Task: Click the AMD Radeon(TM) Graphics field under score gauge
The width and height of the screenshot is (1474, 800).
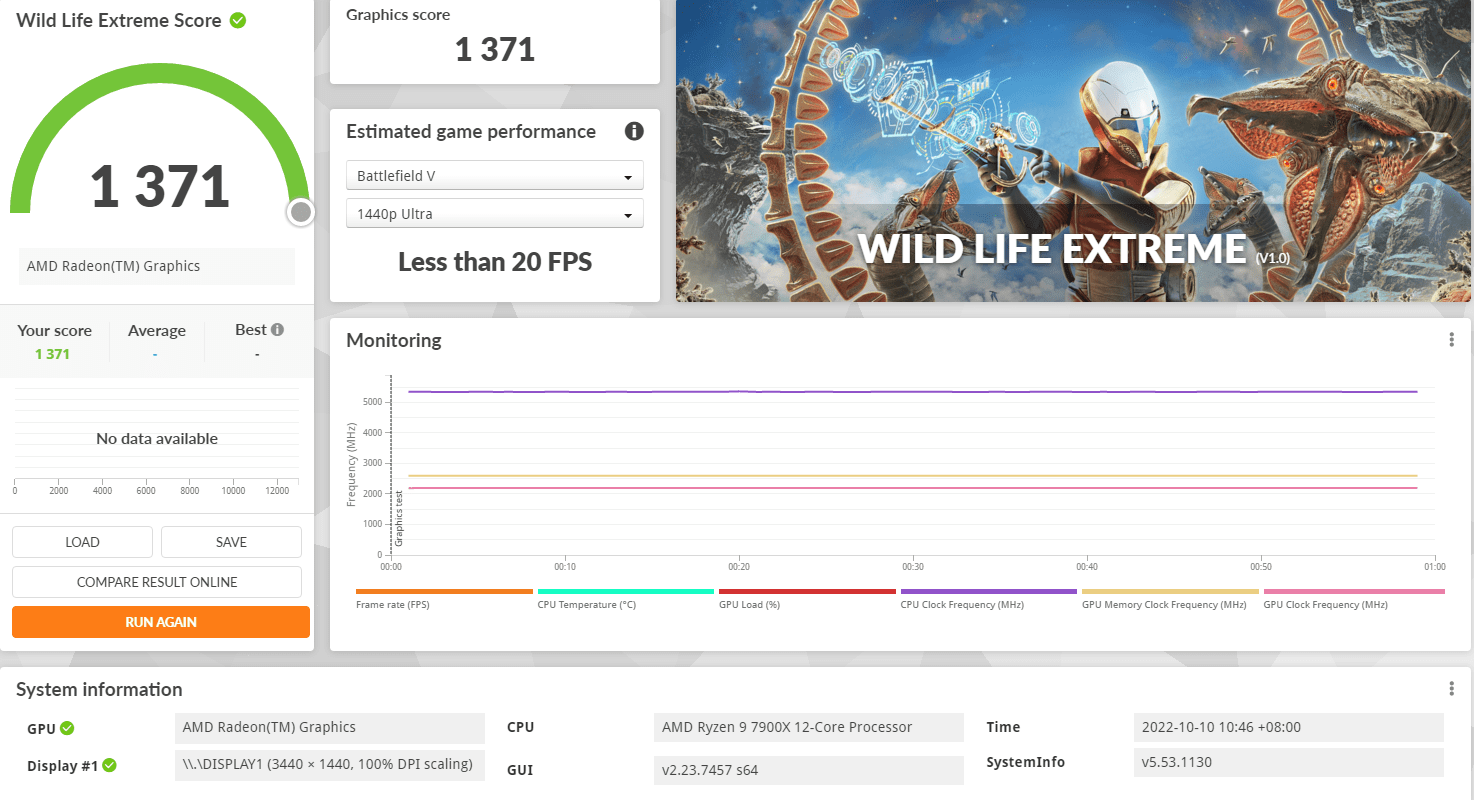Action: point(157,266)
